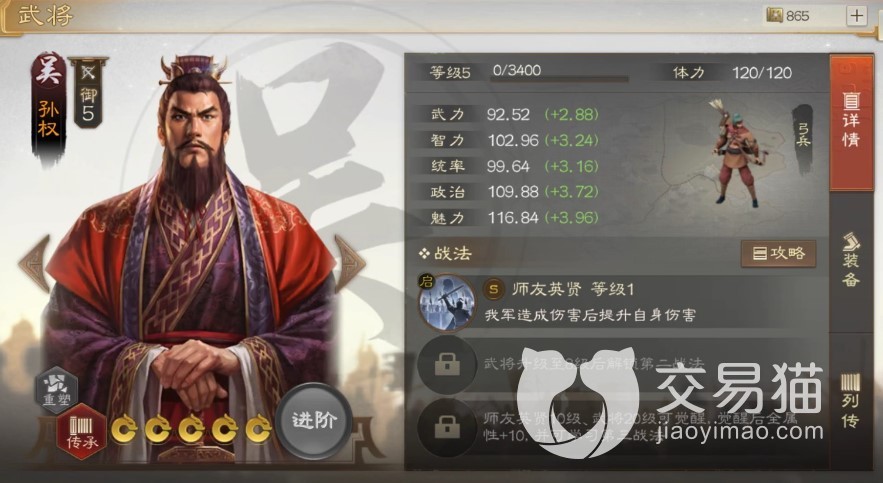This screenshot has height=483, width=883.
Task: Tap the 师友英贤 skill portrait icon
Action: pyautogui.click(x=447, y=302)
